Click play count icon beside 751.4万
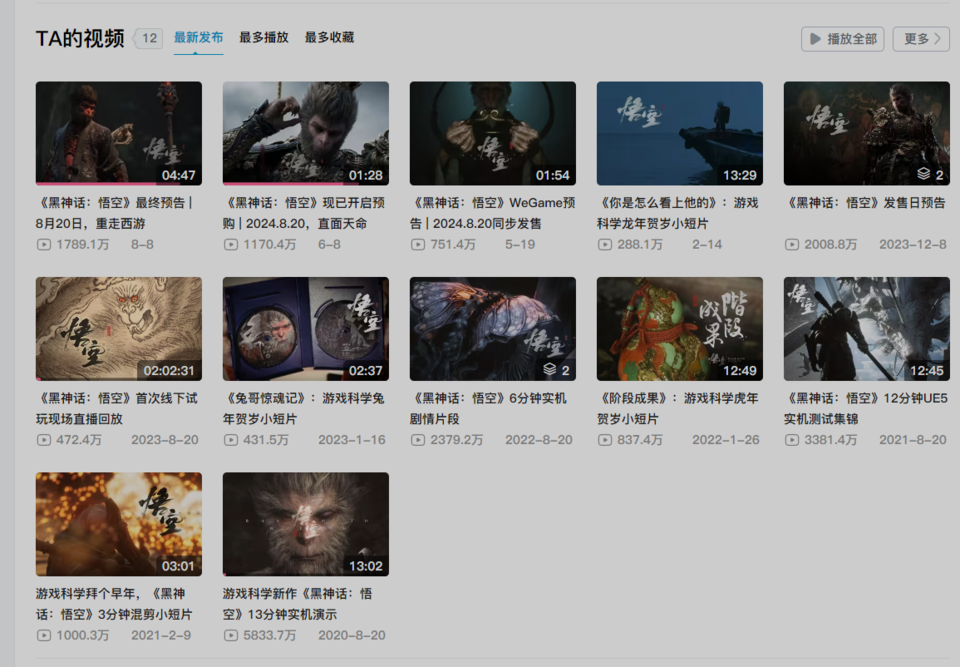The height and width of the screenshot is (667, 960). 418,244
